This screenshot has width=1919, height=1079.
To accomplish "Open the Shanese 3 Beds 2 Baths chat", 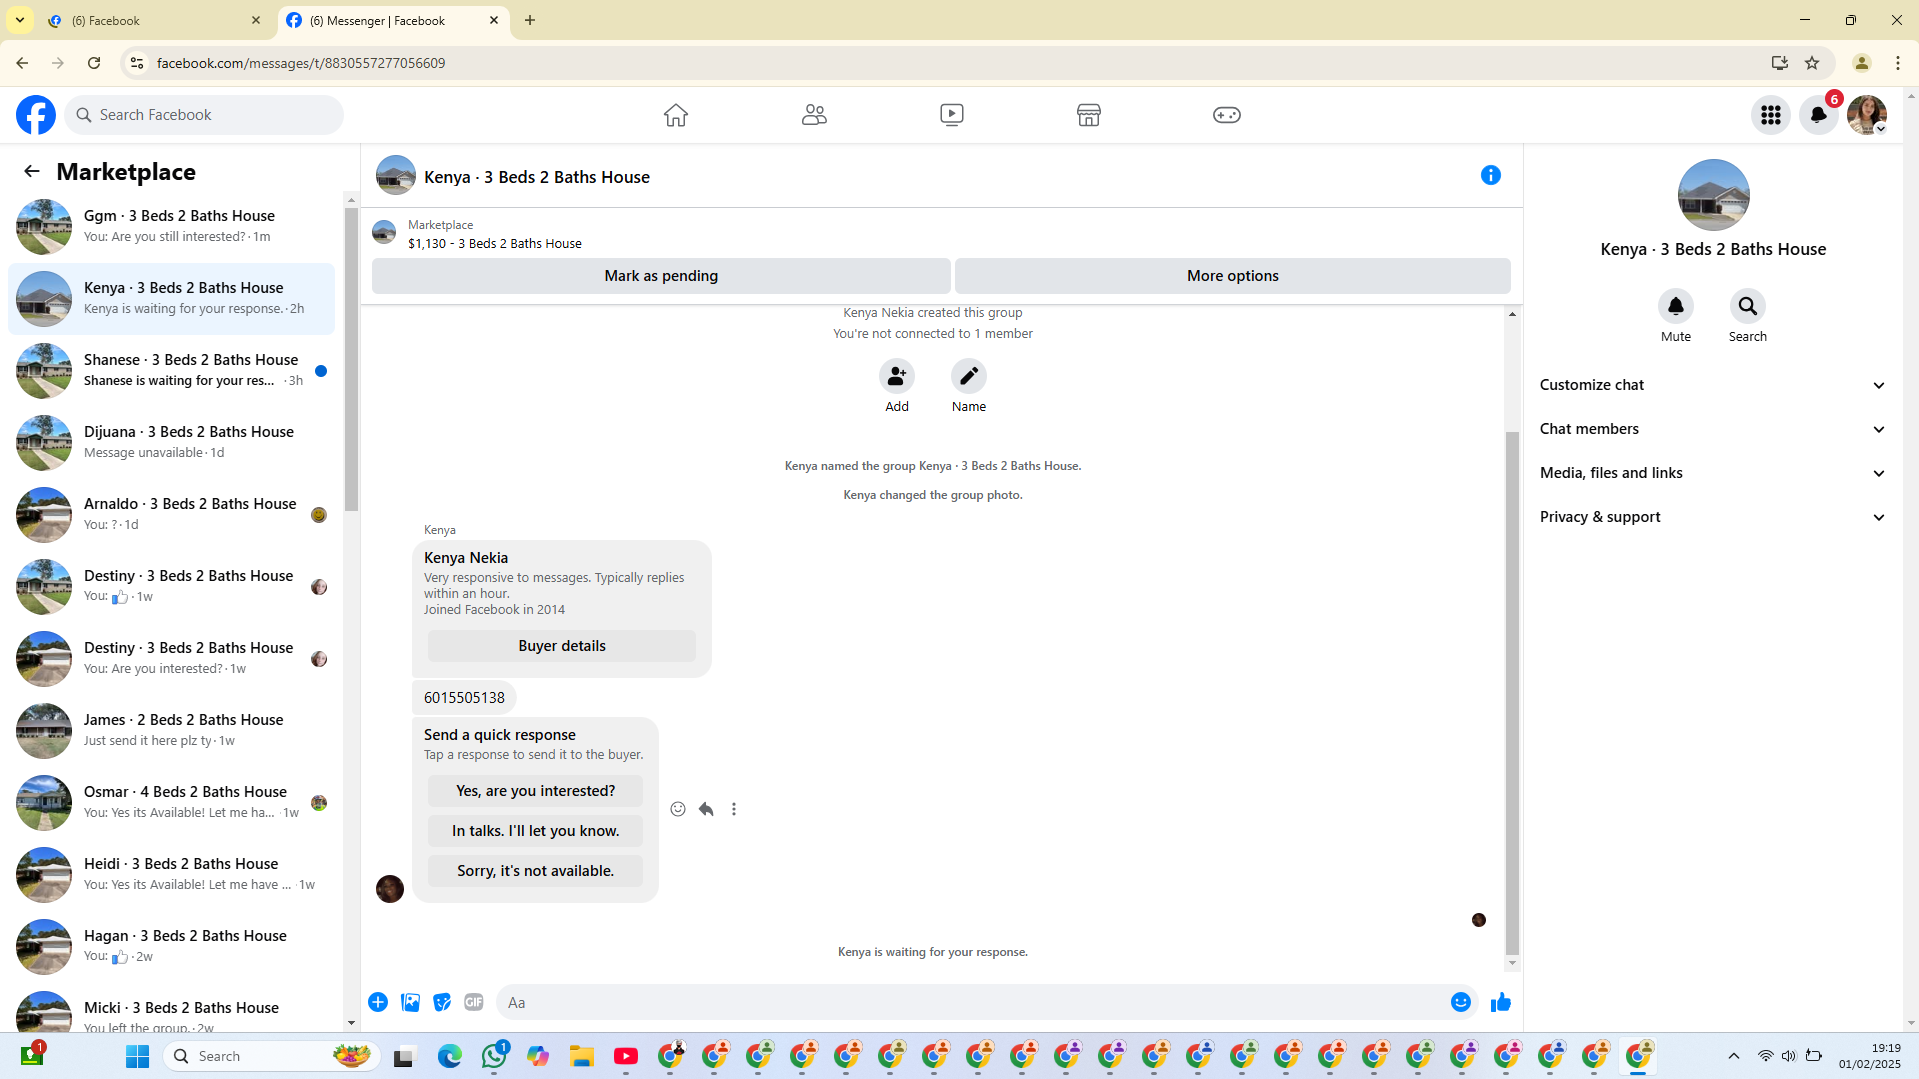I will (x=172, y=370).
